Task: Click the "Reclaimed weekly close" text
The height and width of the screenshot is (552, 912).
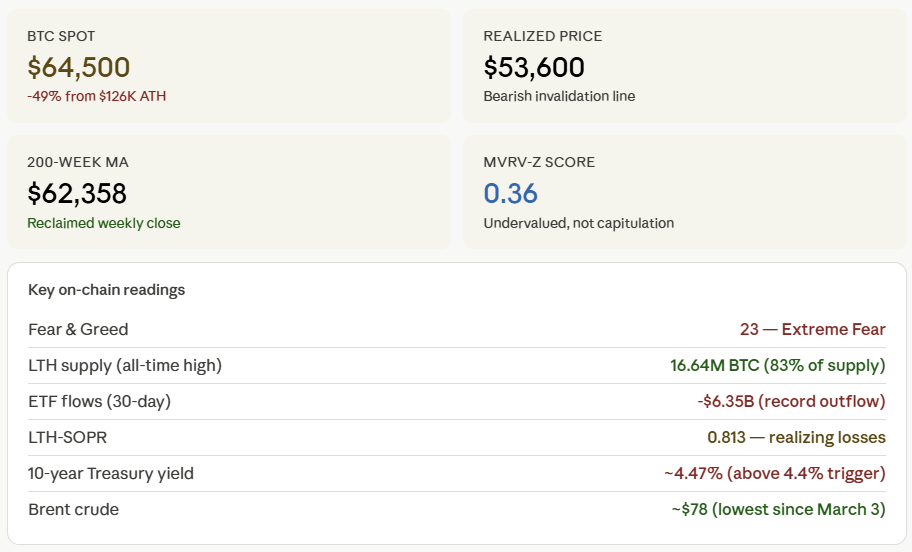Action: pyautogui.click(x=104, y=223)
